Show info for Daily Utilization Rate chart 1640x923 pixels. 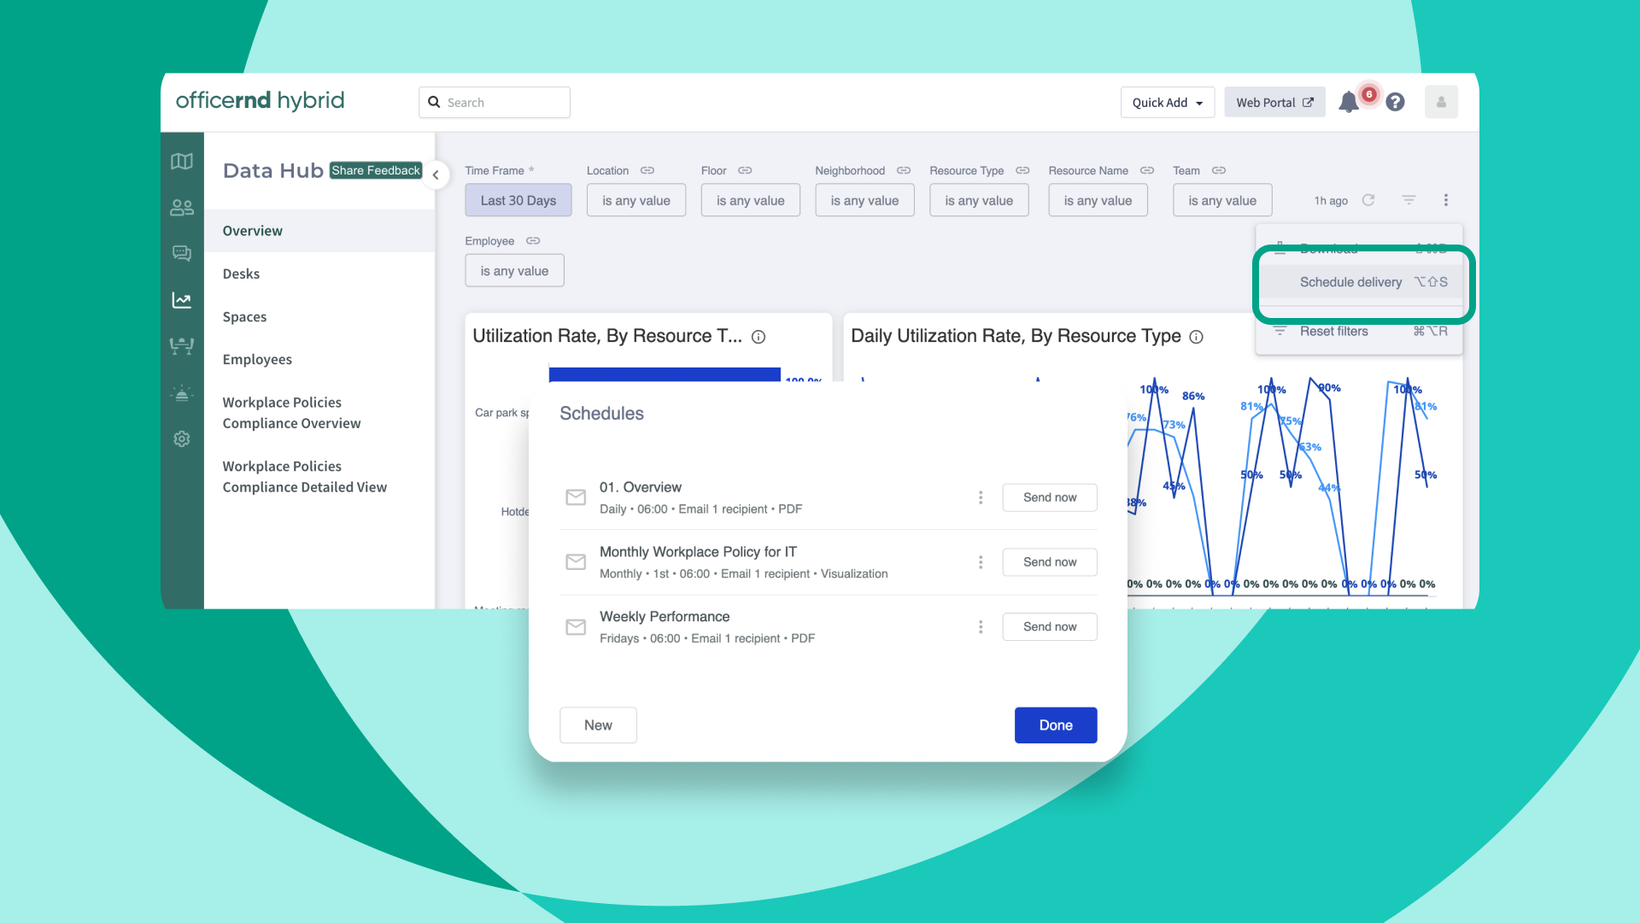pos(1196,337)
